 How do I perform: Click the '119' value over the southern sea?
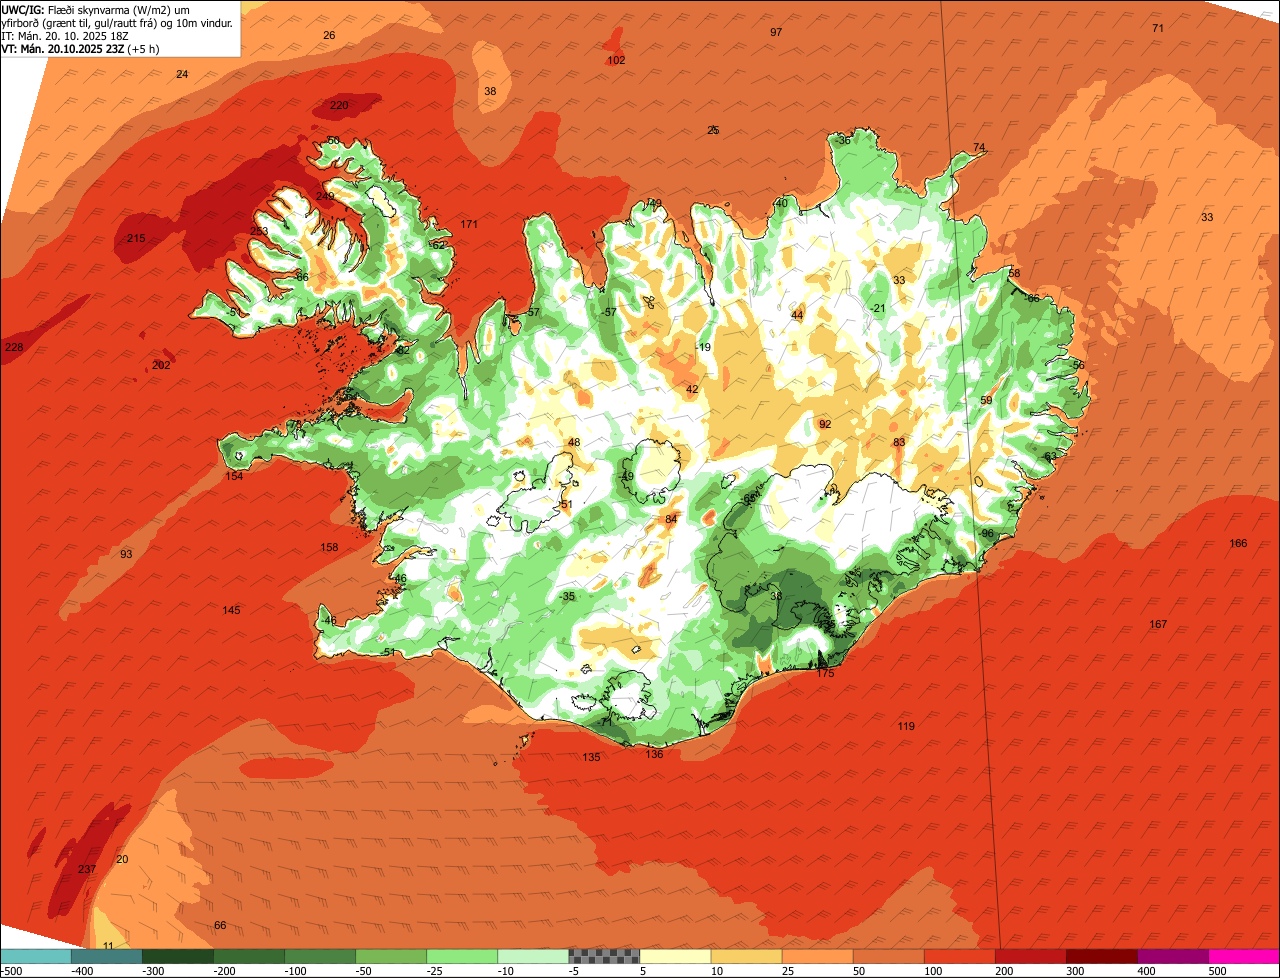[906, 726]
